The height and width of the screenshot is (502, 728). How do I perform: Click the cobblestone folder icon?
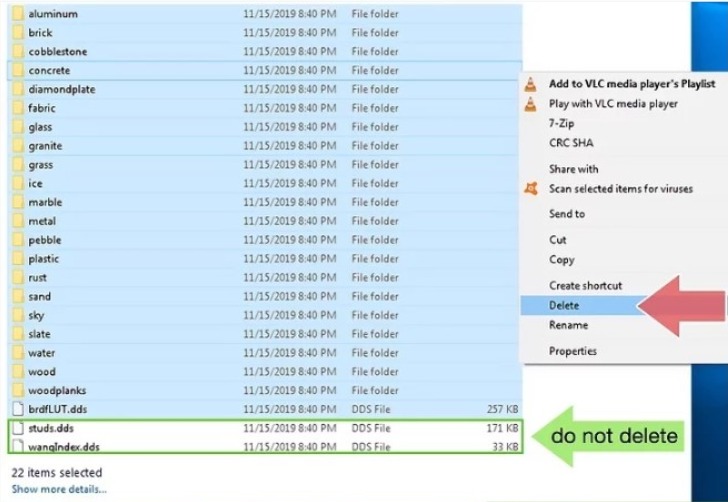click(17, 52)
